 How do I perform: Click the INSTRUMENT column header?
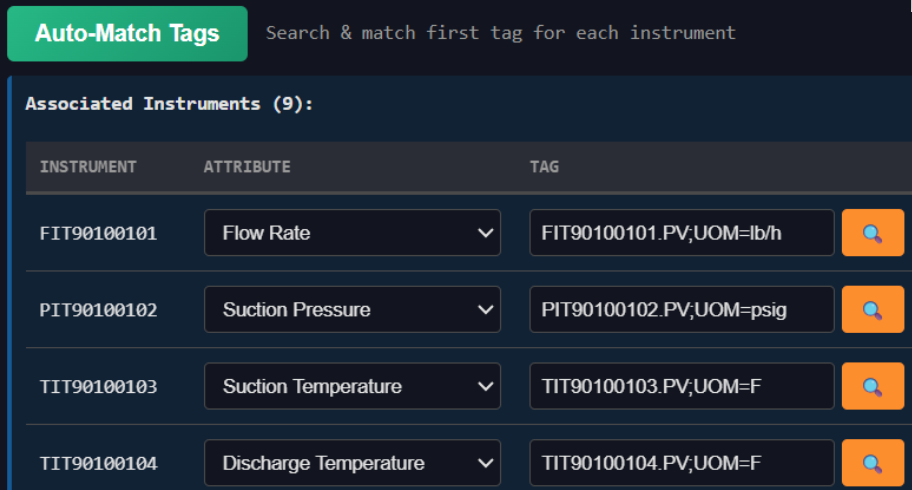[x=88, y=167]
